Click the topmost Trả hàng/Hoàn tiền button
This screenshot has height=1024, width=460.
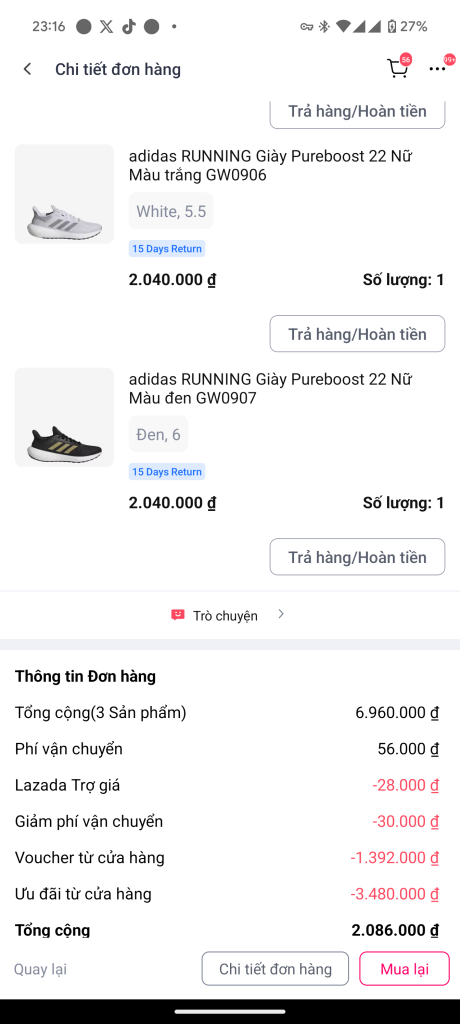(x=357, y=114)
